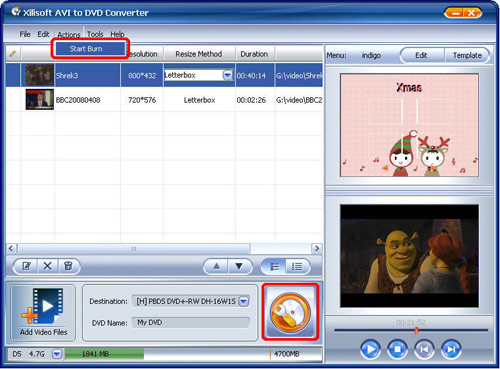
Task: Open the Edit menu
Action: (x=43, y=34)
